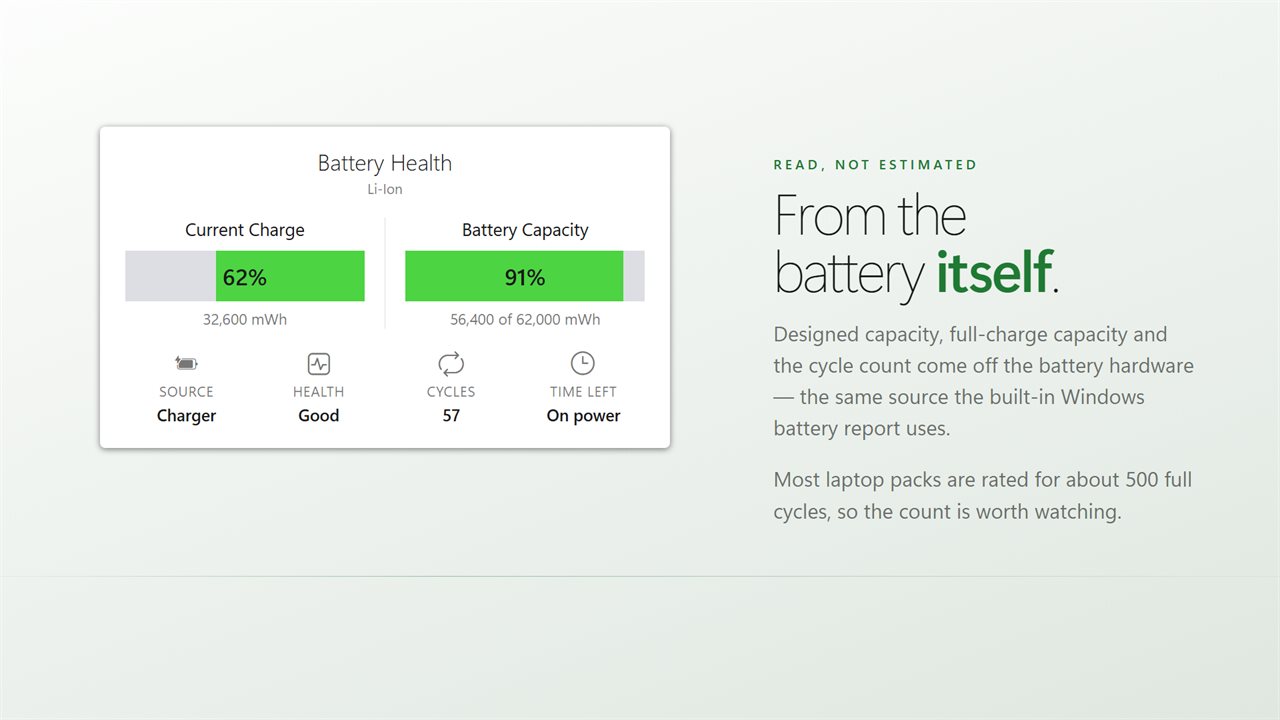The height and width of the screenshot is (720, 1280).
Task: Click the "32,600 mWh" value
Action: [245, 320]
